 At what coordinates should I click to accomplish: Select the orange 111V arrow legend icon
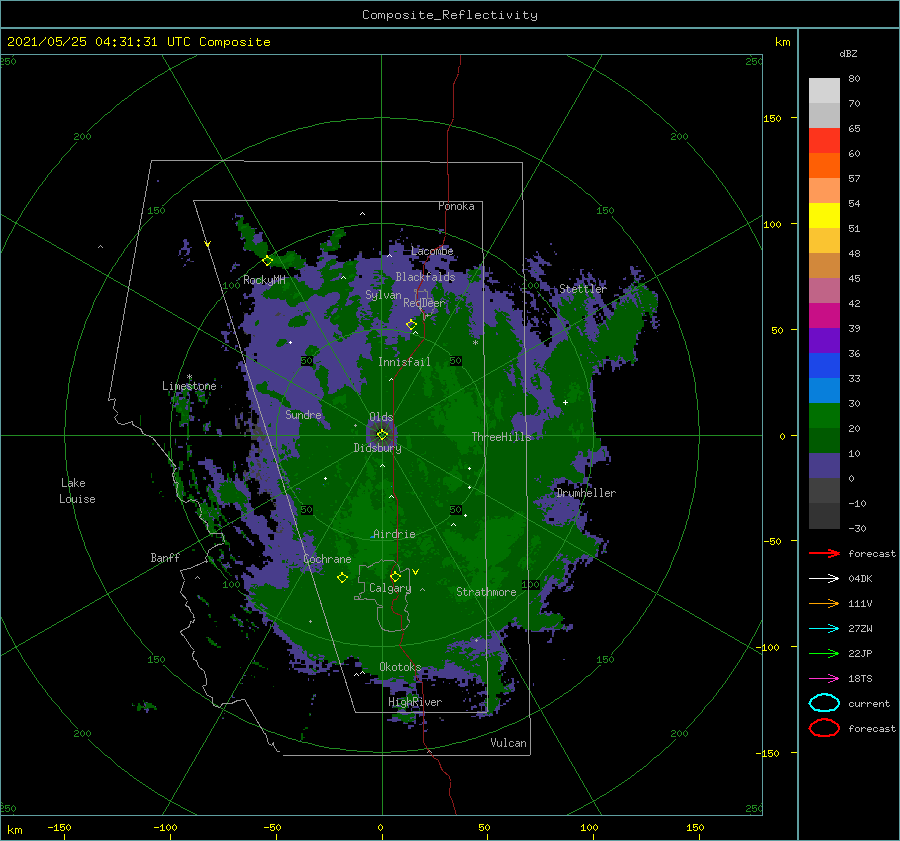[x=824, y=603]
